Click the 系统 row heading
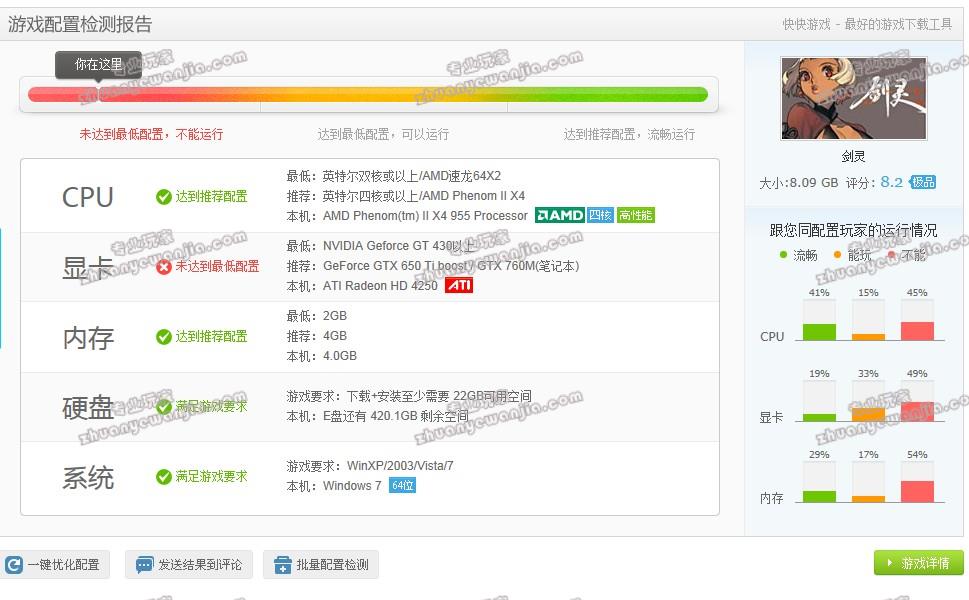The image size is (969, 600). tap(88, 478)
